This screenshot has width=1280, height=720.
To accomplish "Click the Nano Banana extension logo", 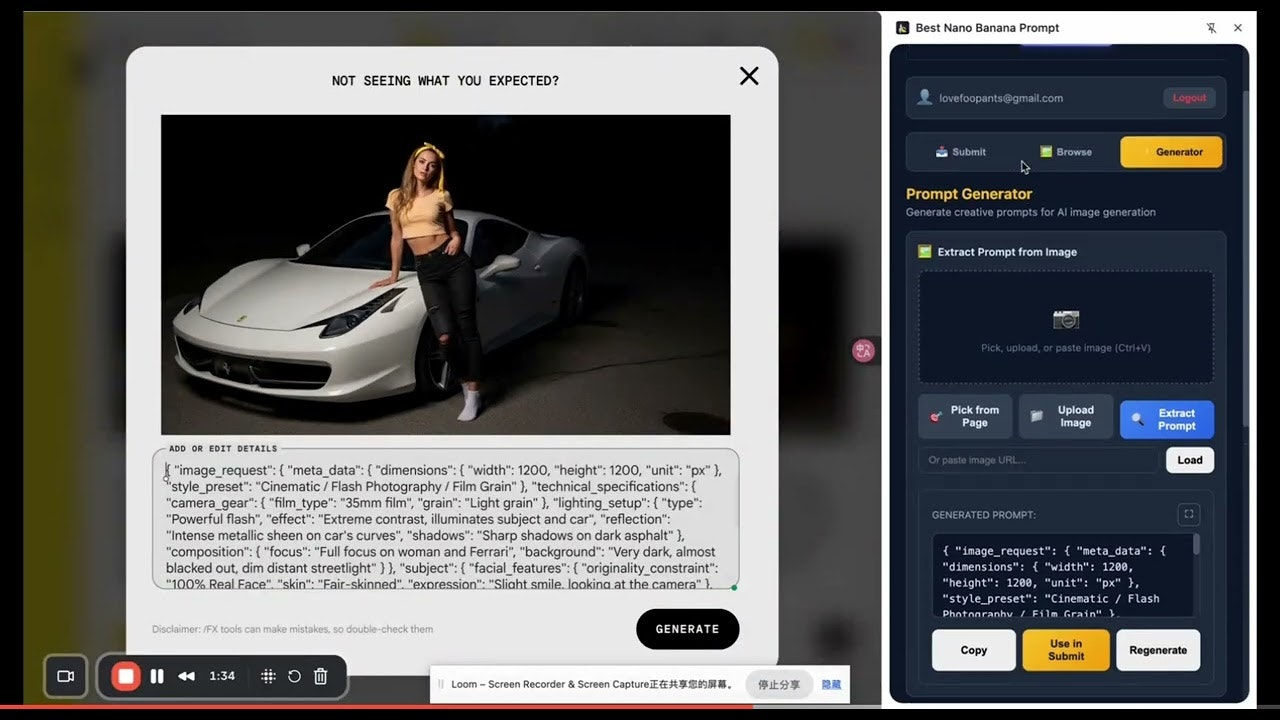I will 903,28.
